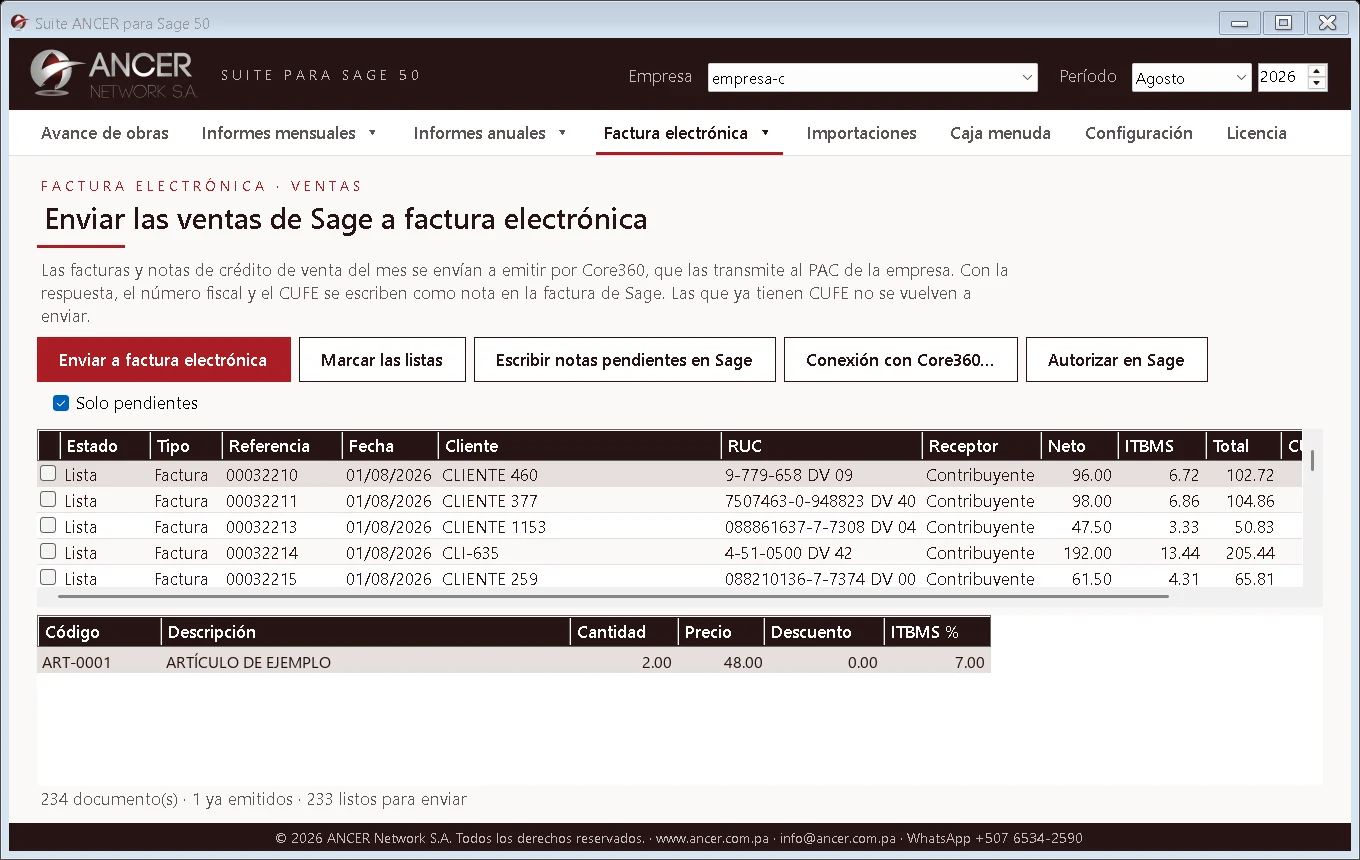Tick the checkbox for invoice 00032213

(48, 525)
